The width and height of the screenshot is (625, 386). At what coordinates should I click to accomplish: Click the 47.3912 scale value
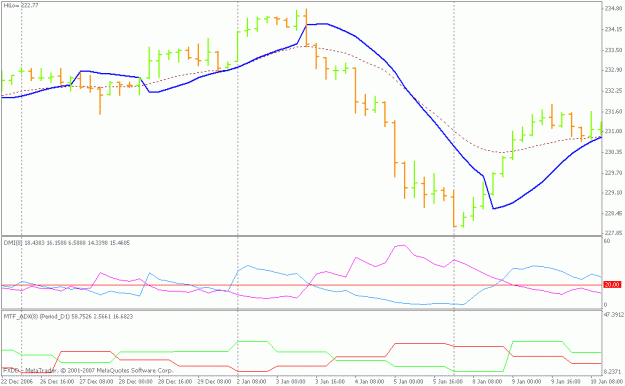614,315
